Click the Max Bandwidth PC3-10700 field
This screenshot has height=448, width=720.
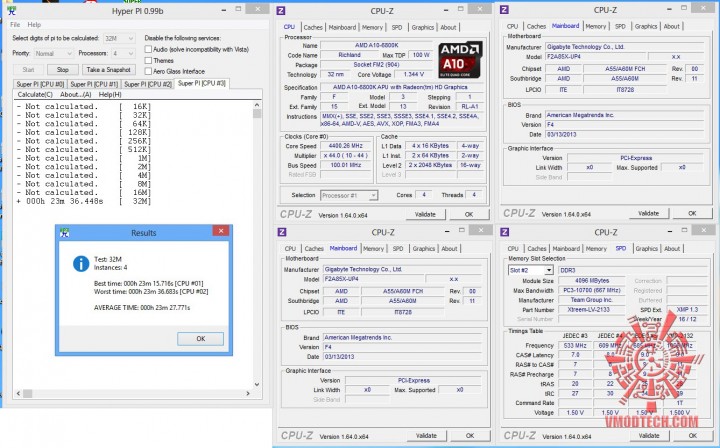click(591, 290)
